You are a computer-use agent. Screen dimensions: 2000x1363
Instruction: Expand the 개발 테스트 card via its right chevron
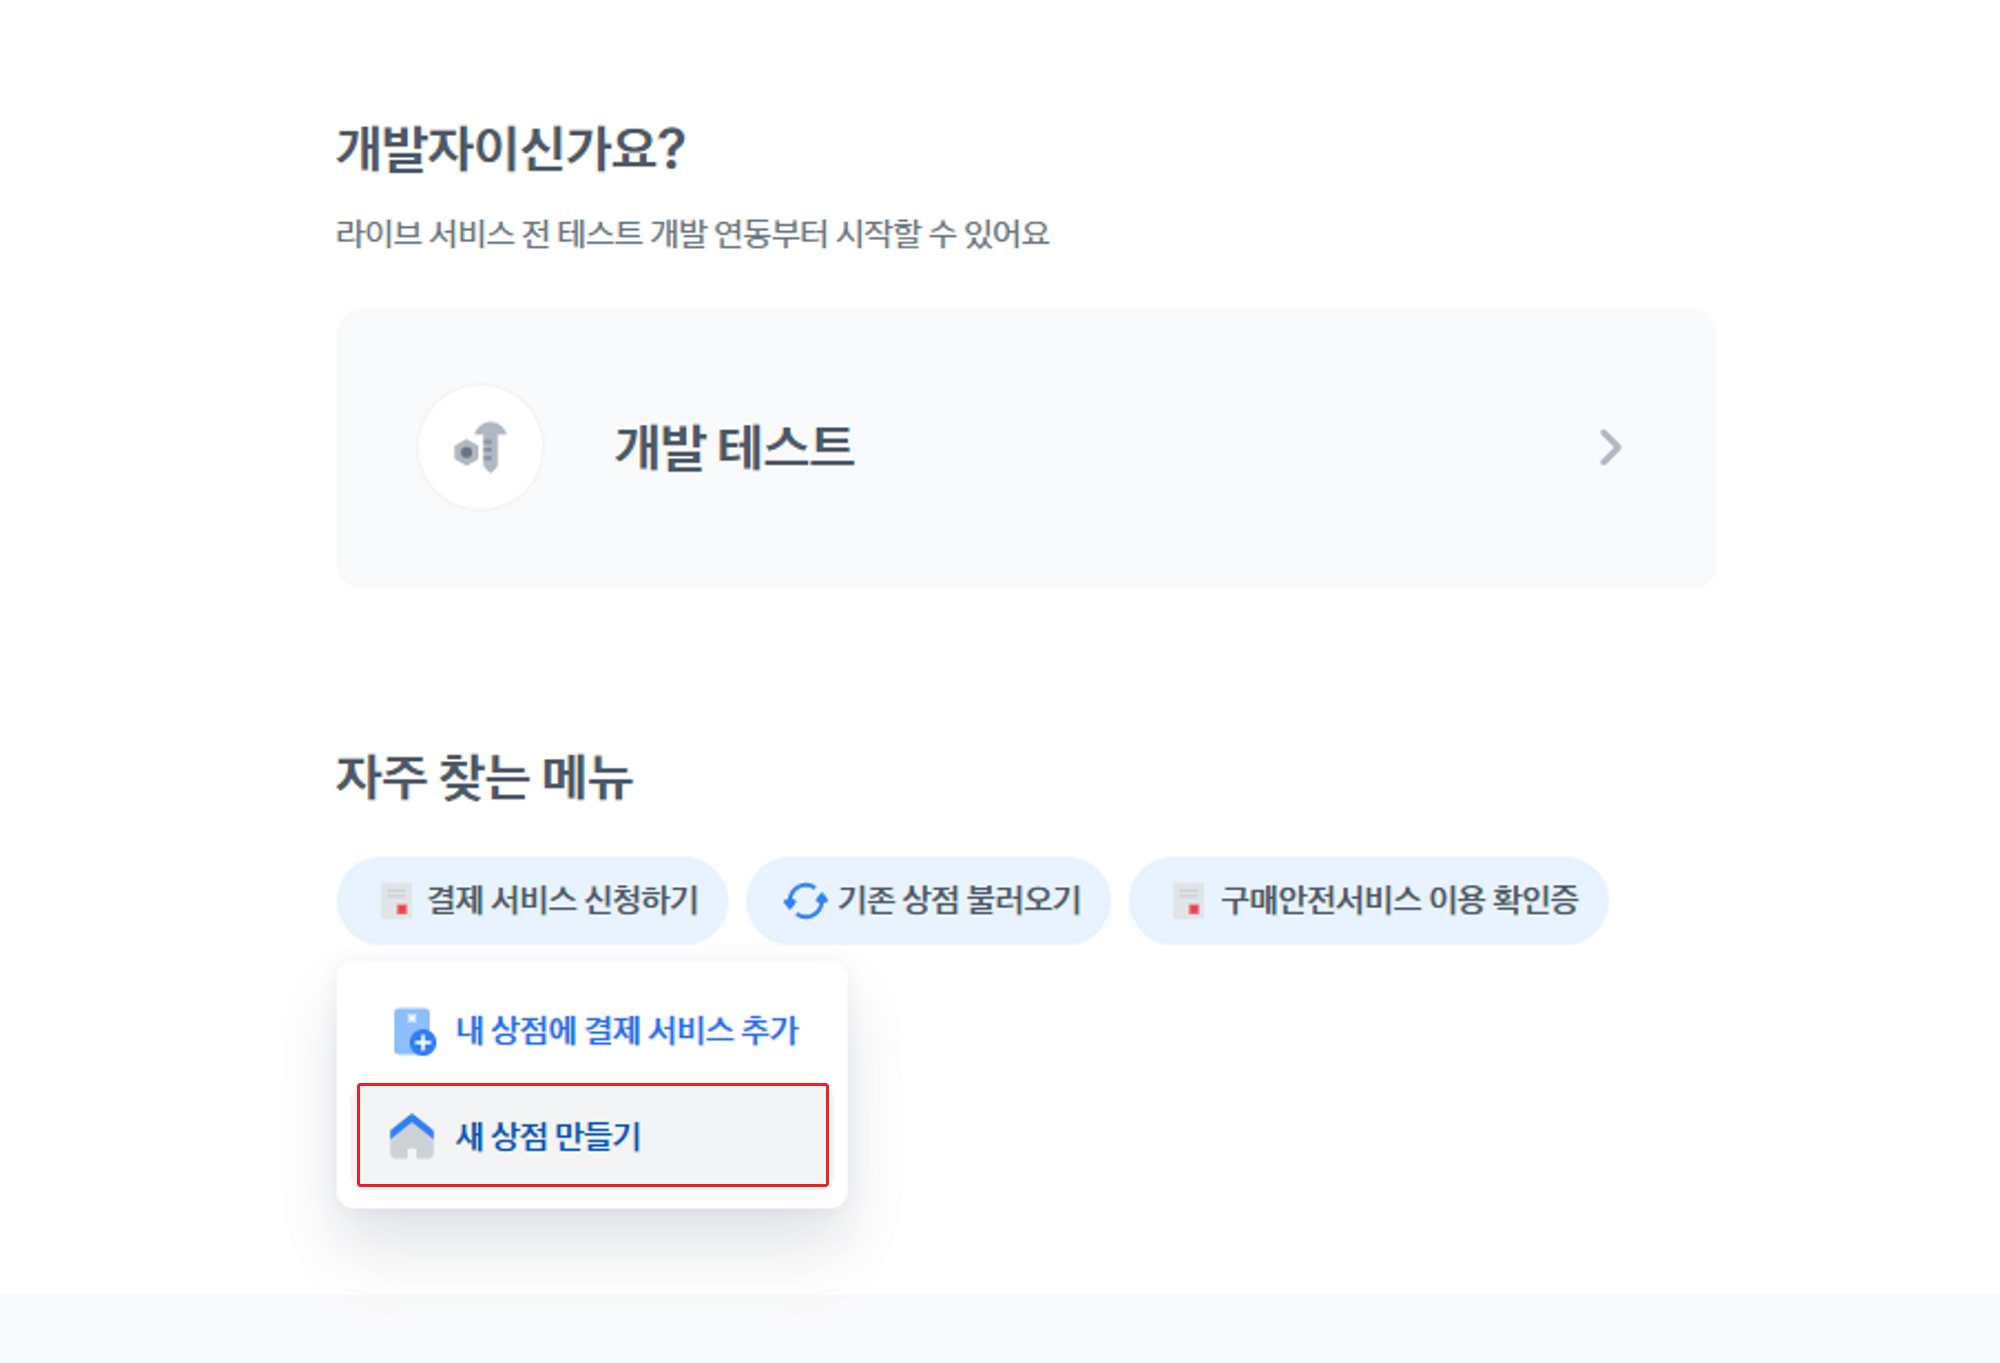pyautogui.click(x=1611, y=449)
